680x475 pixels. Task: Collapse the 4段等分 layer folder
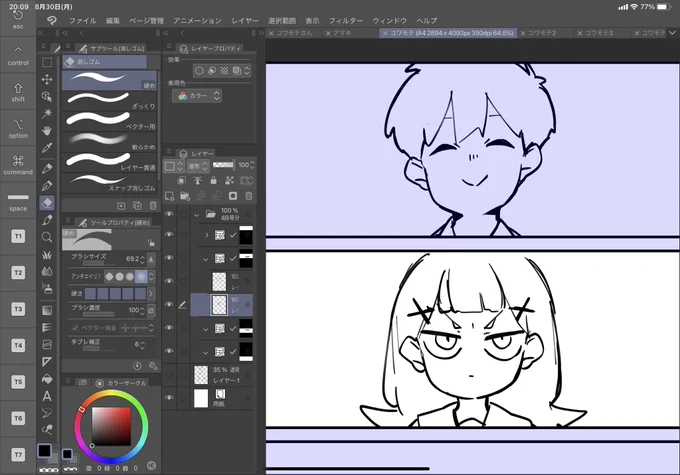[196, 214]
